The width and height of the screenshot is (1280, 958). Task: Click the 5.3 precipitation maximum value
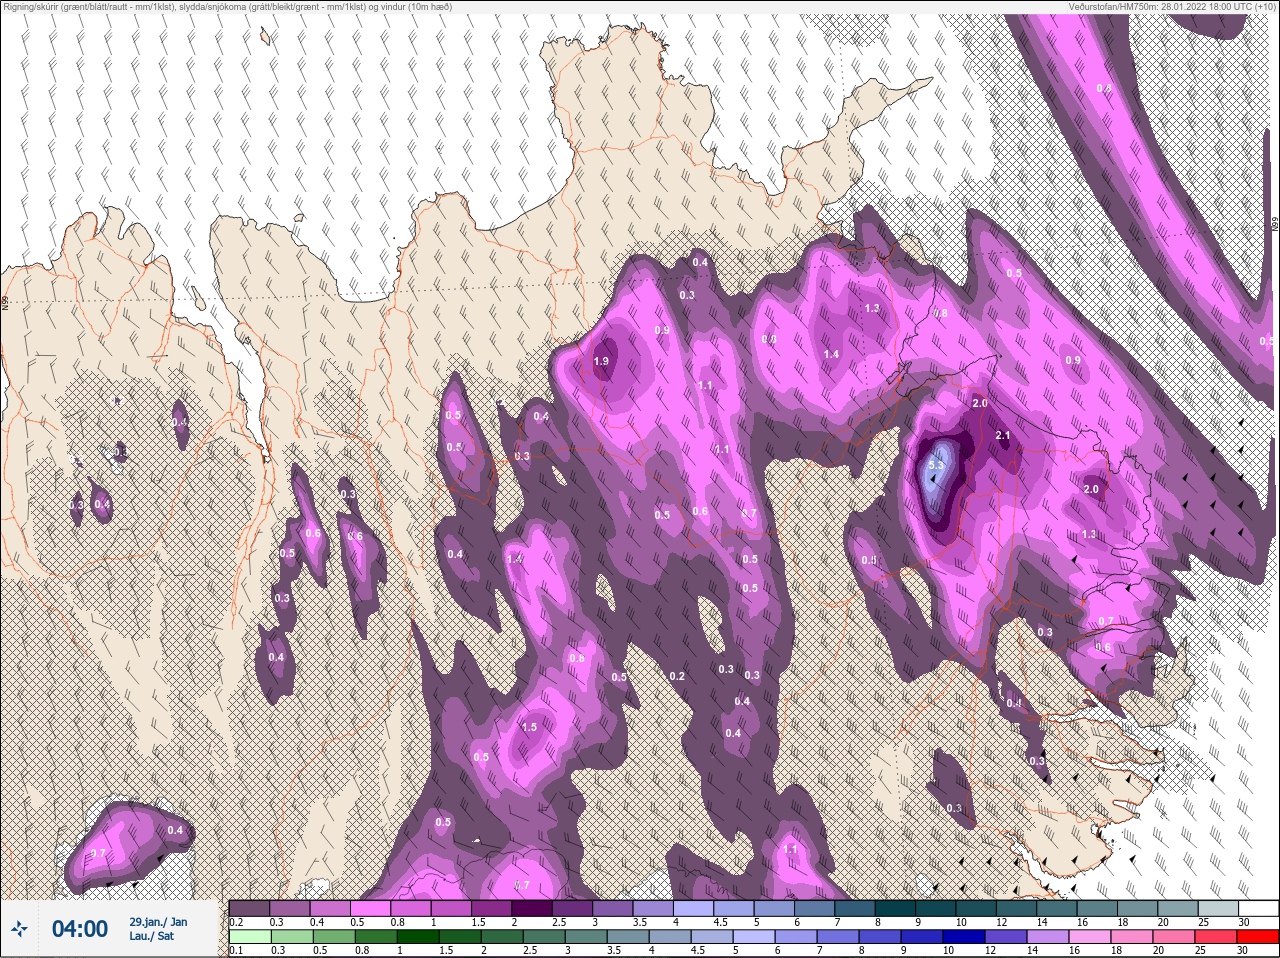click(936, 465)
